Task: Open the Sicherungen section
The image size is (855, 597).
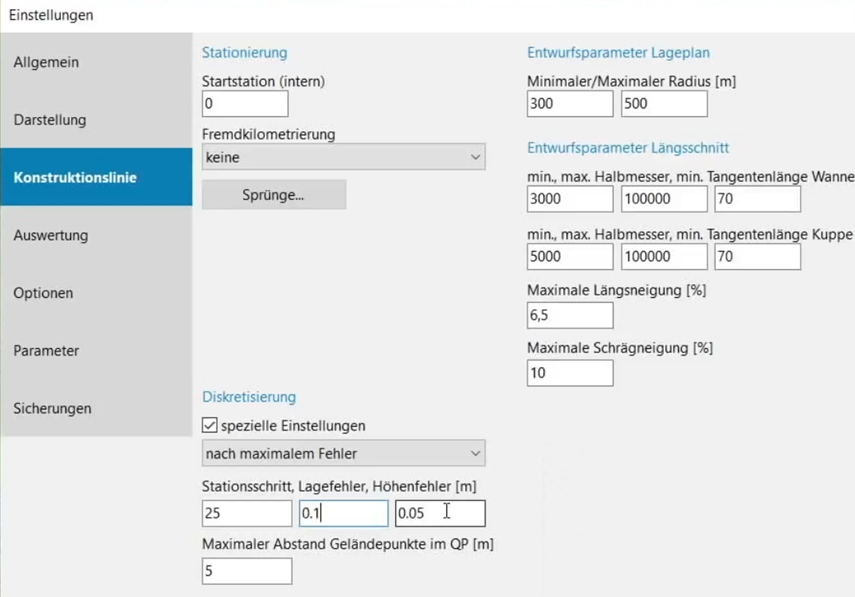Action: point(96,408)
